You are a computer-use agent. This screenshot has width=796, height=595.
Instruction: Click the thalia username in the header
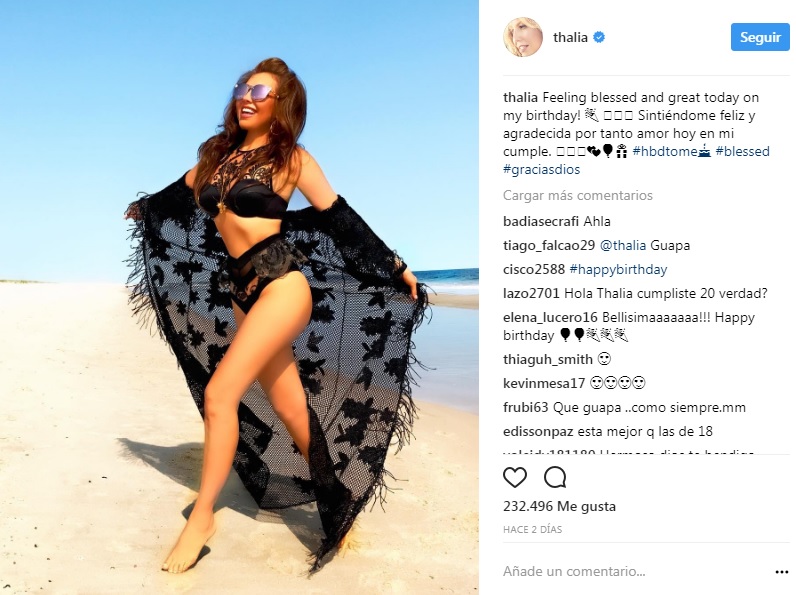[570, 37]
